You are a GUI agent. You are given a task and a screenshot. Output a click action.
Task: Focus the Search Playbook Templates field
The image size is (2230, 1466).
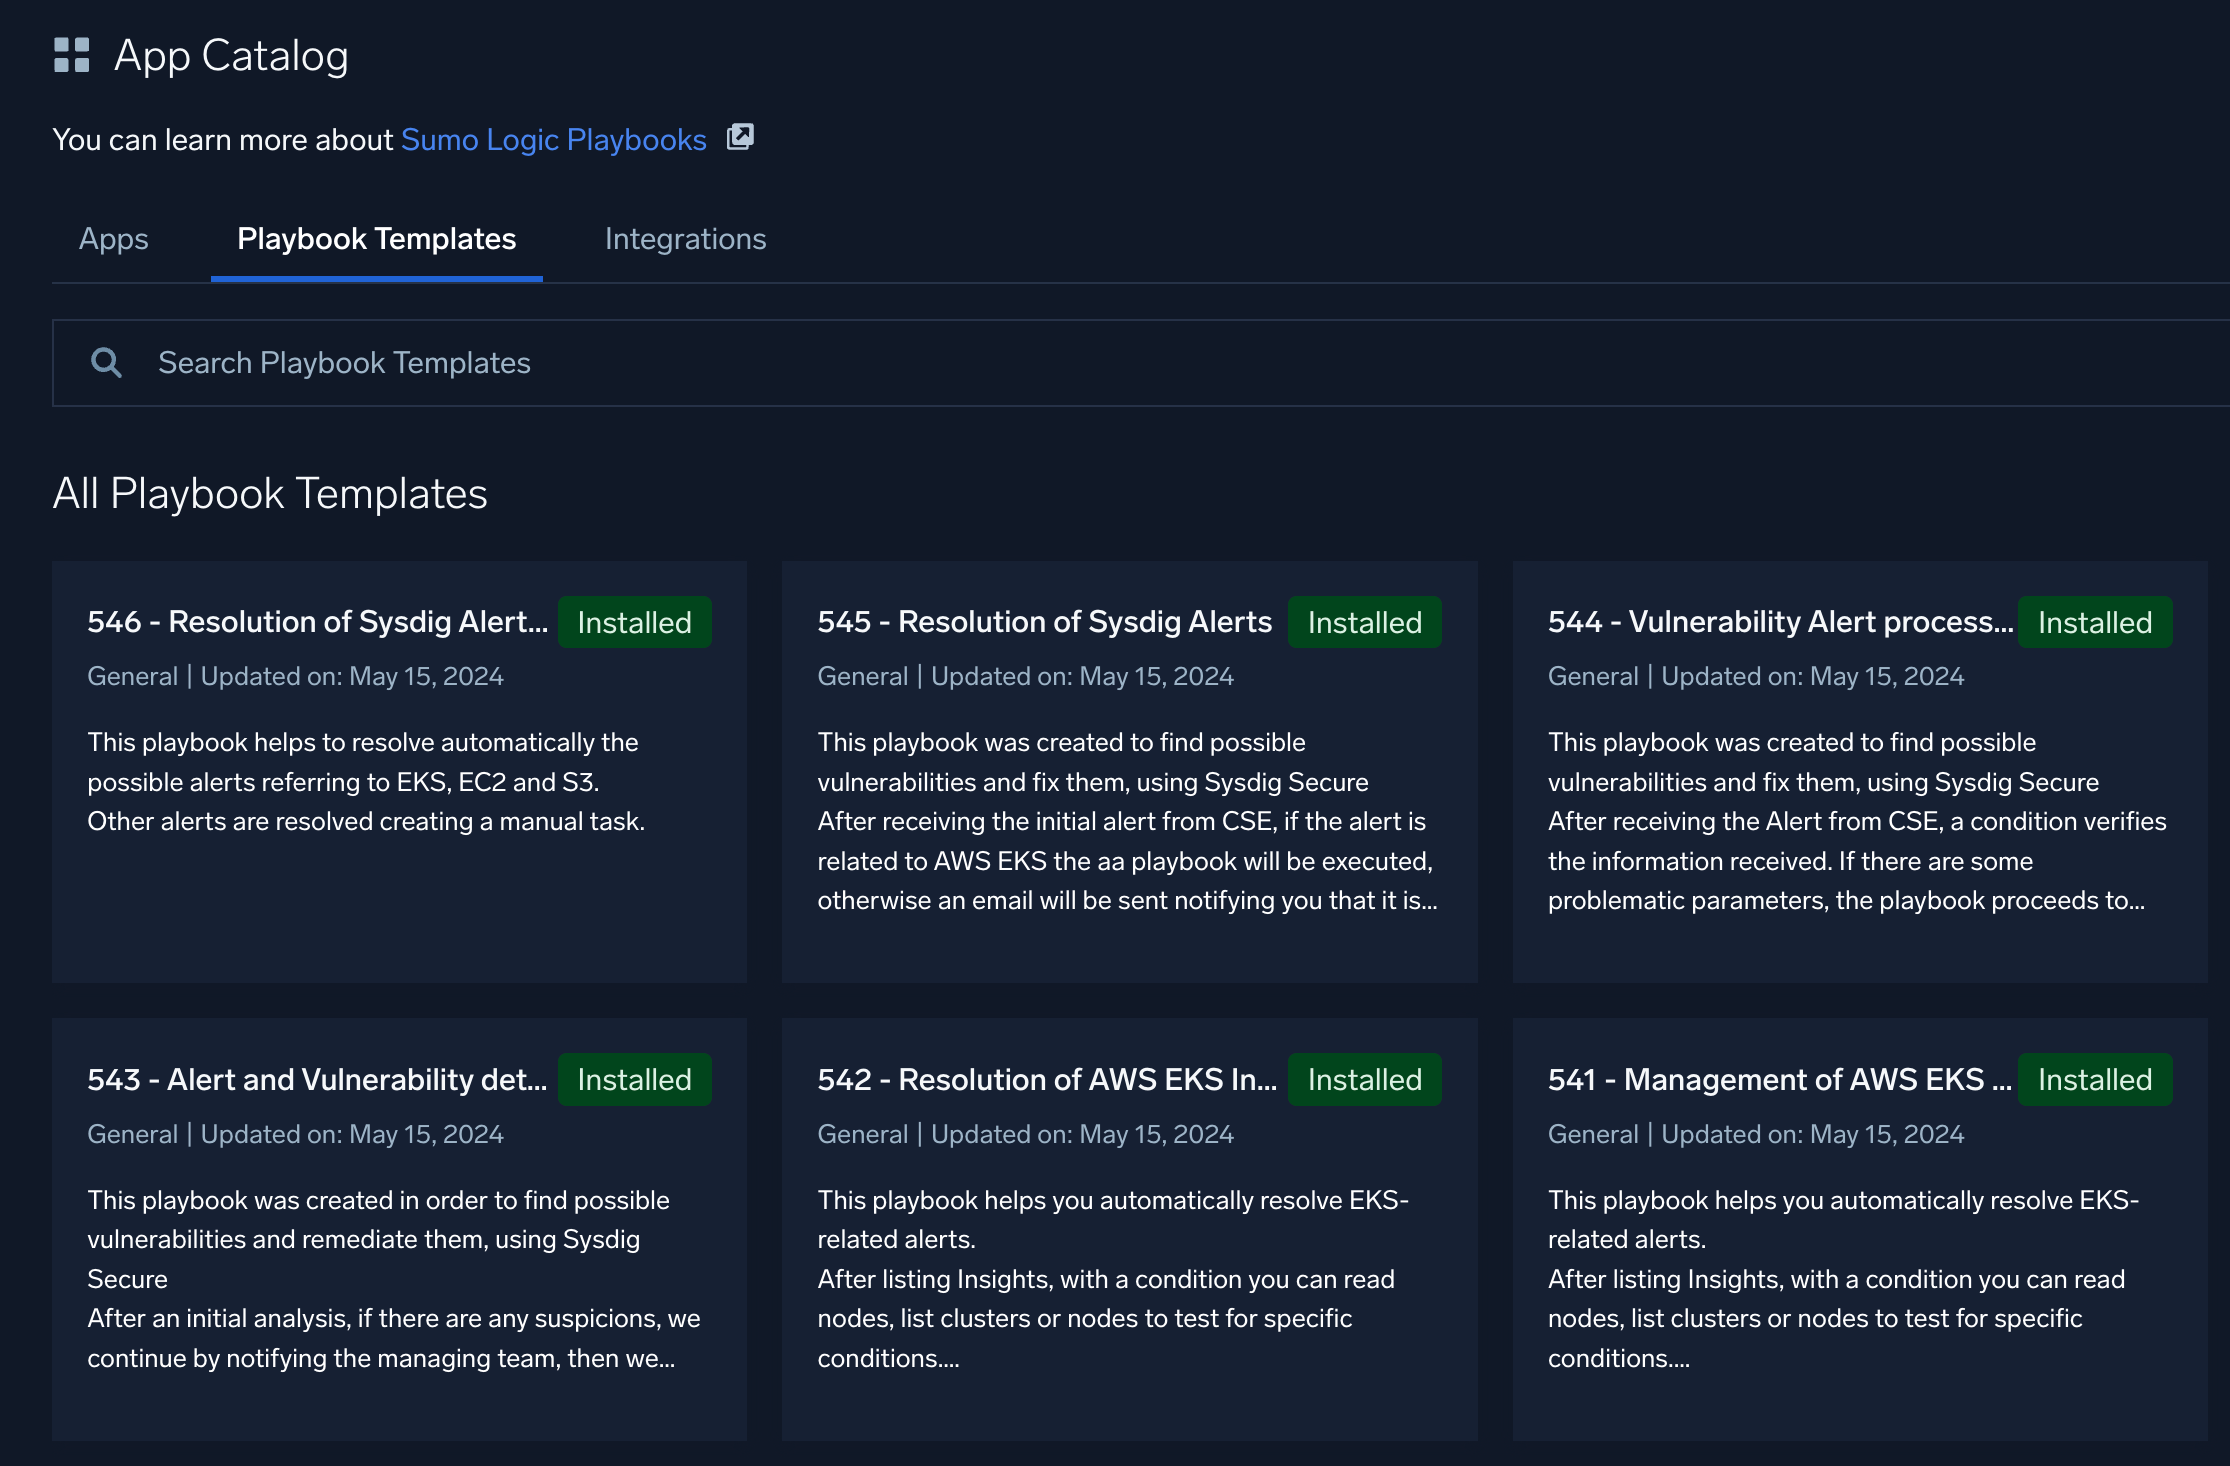pyautogui.click(x=1141, y=363)
